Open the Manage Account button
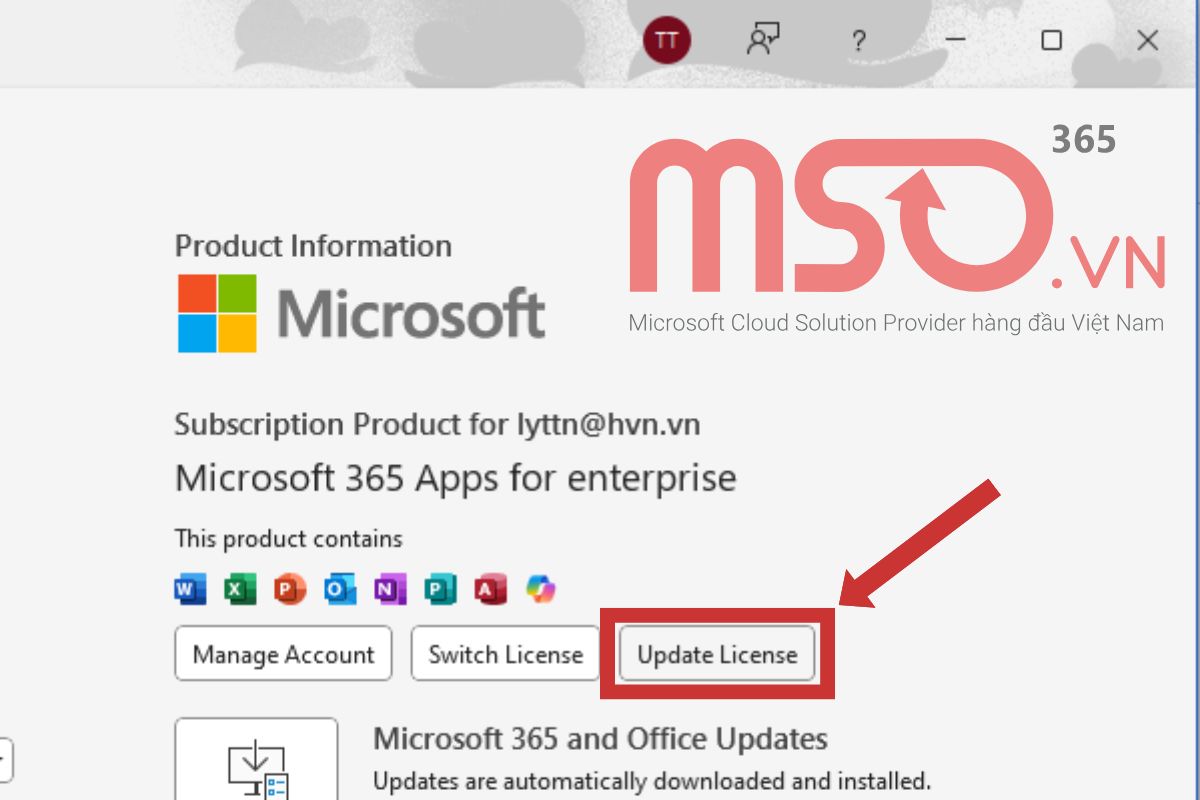Screen dimensions: 1200x800 [x=283, y=654]
